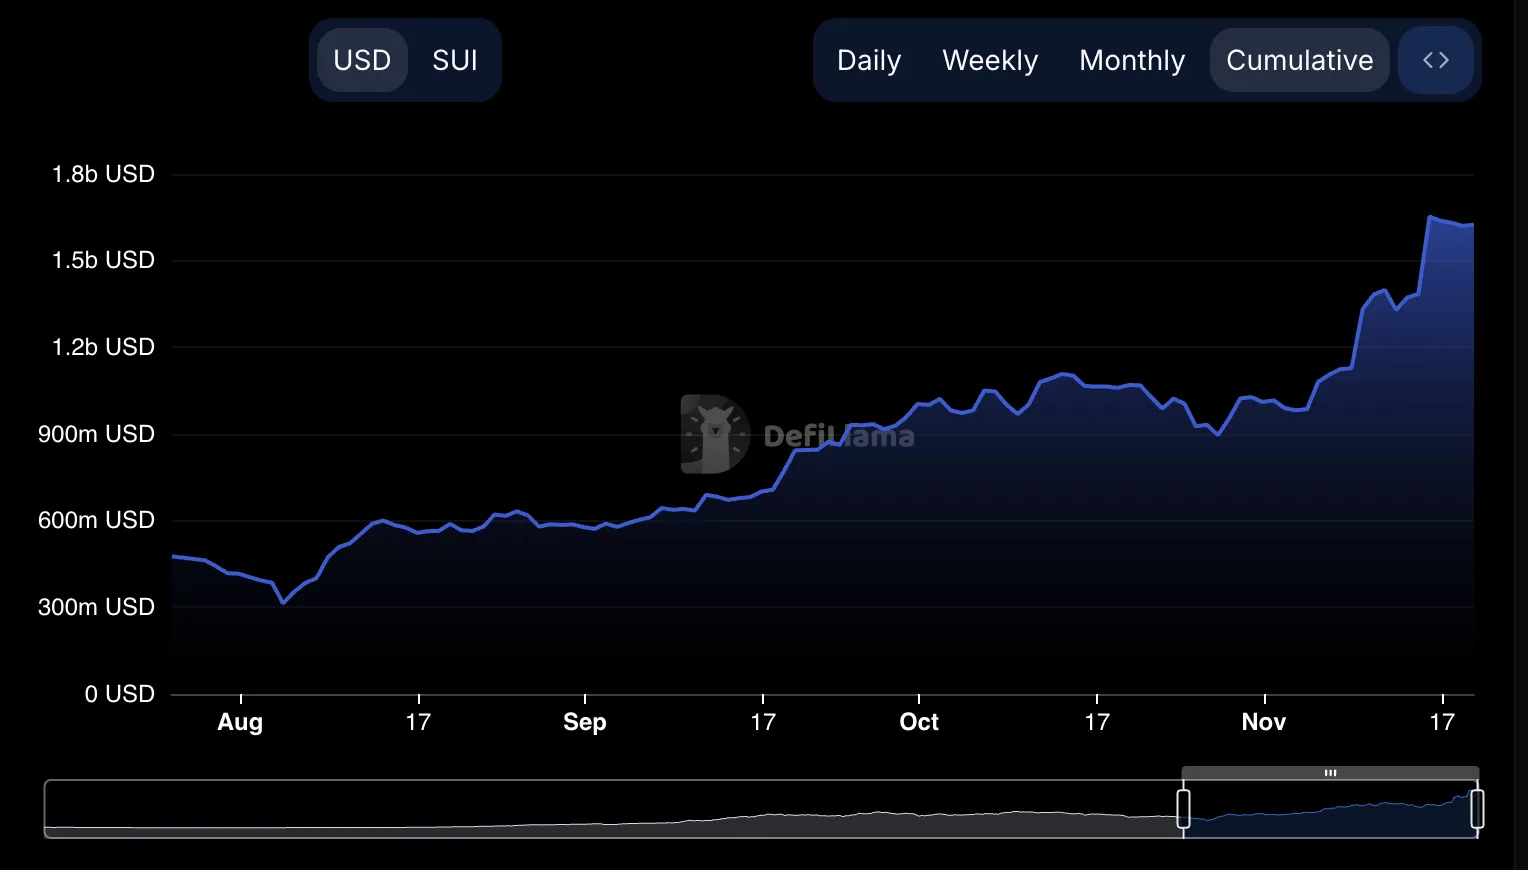Screen dimensions: 1528x870
Task: Select the Daily interval
Action: [869, 60]
